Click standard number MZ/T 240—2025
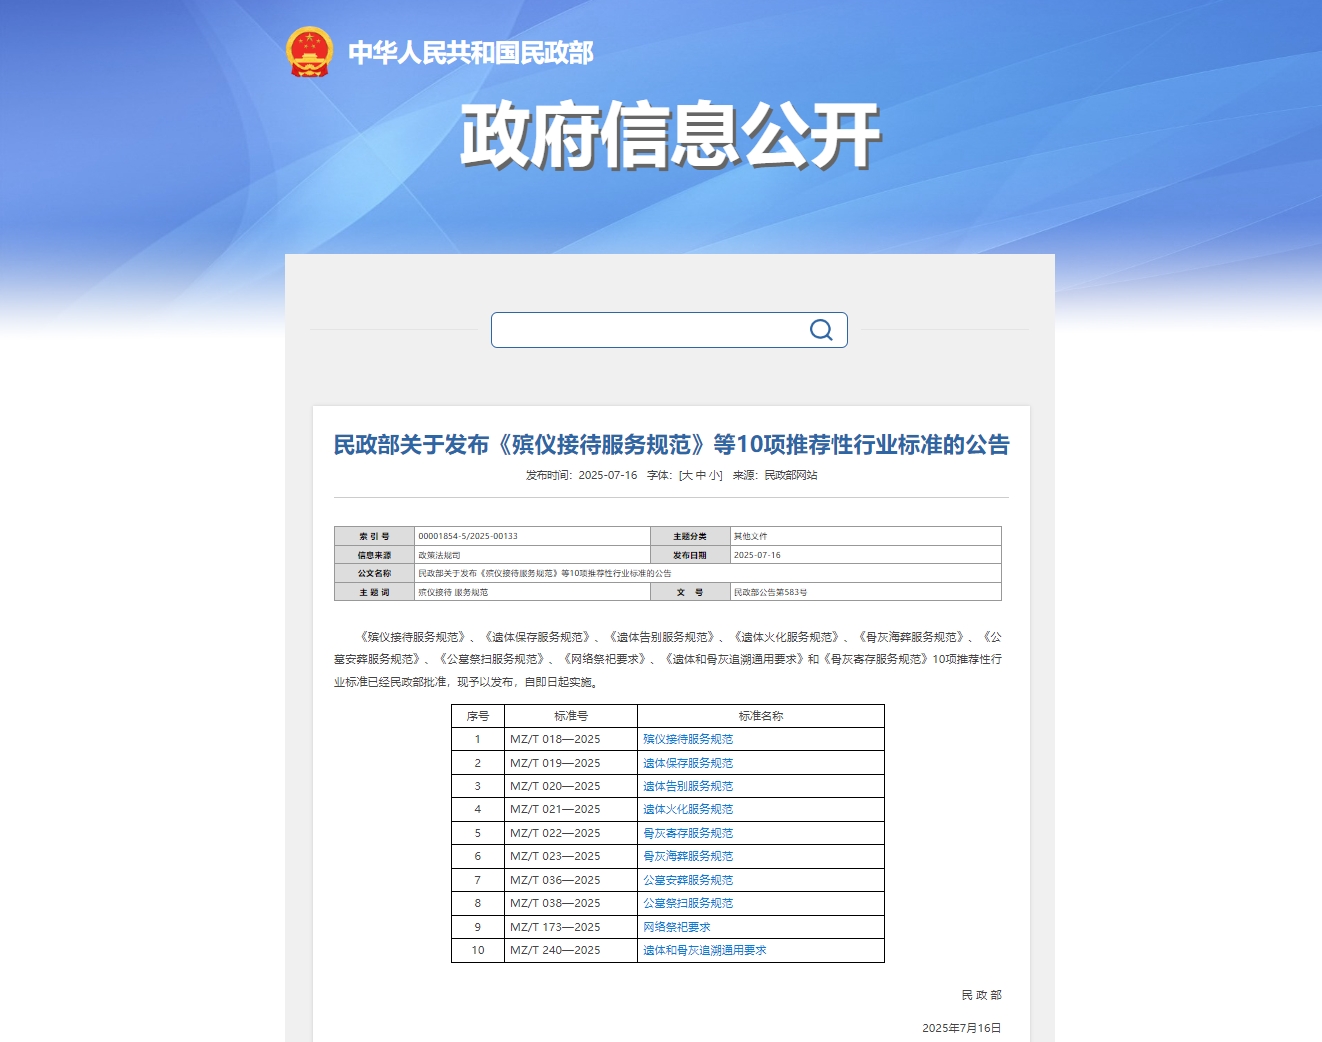Viewport: 1322px width, 1042px height. tap(555, 950)
